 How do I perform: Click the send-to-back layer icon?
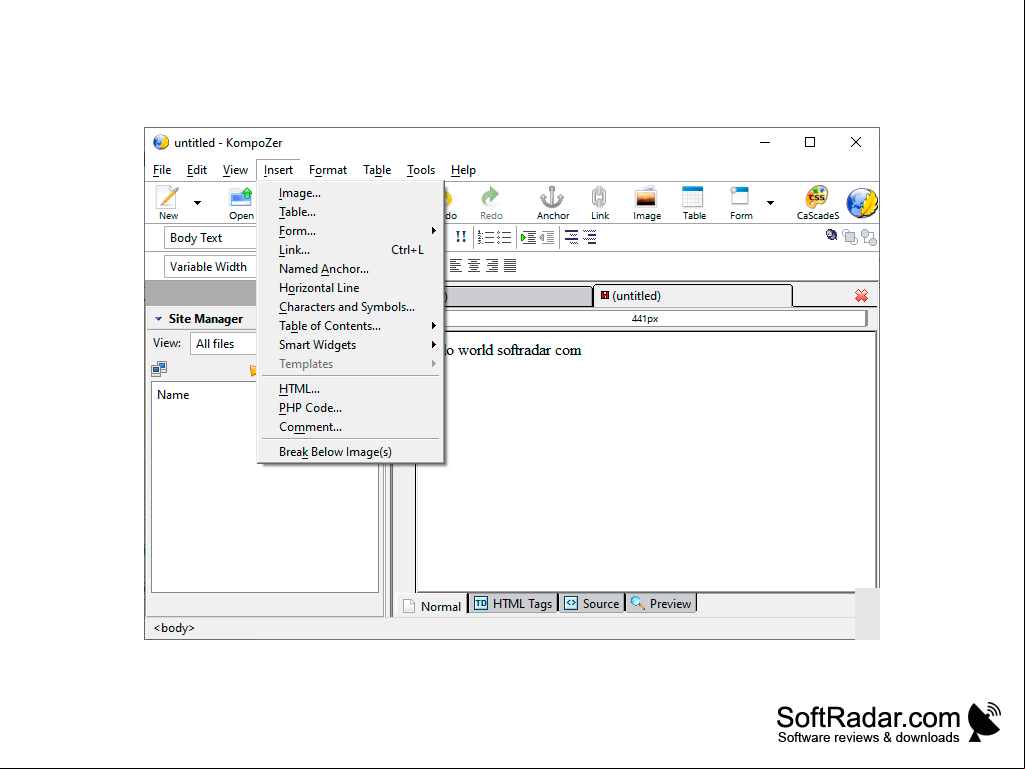pos(869,237)
